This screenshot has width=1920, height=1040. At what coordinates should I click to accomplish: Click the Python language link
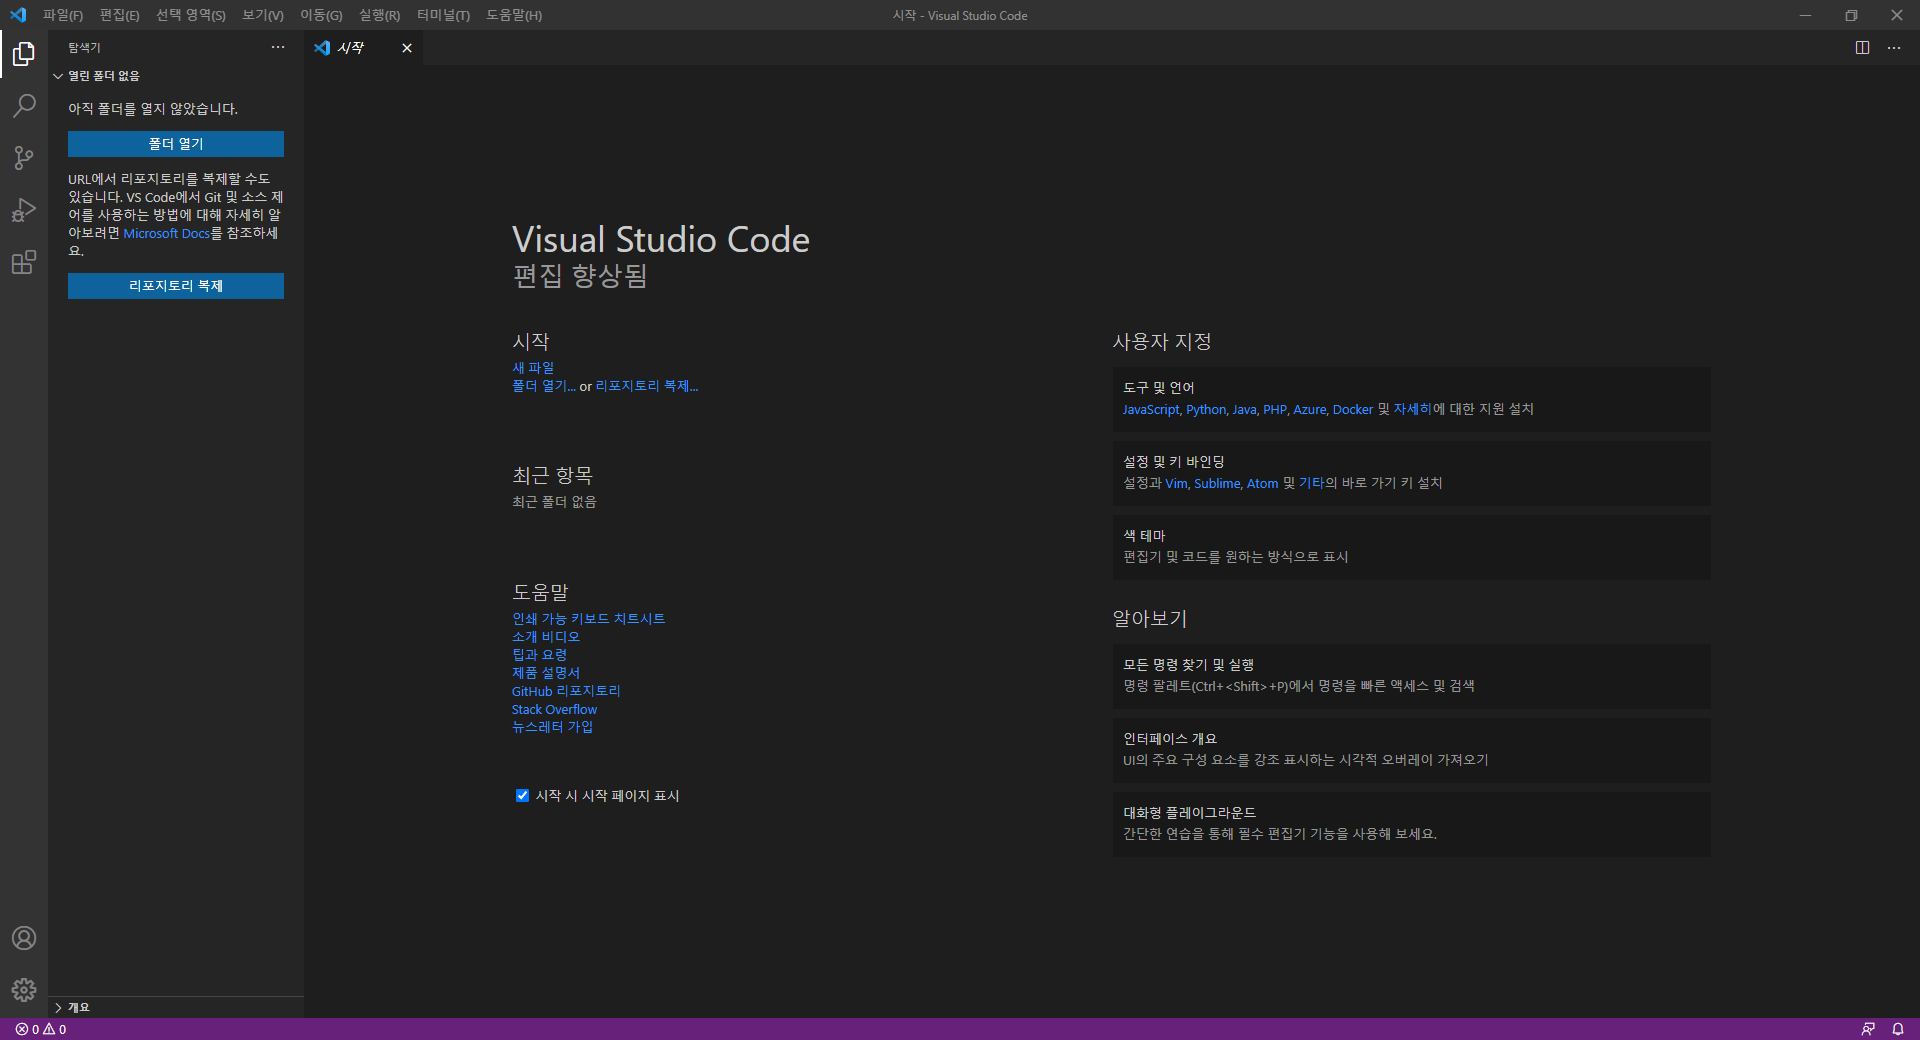coord(1206,409)
